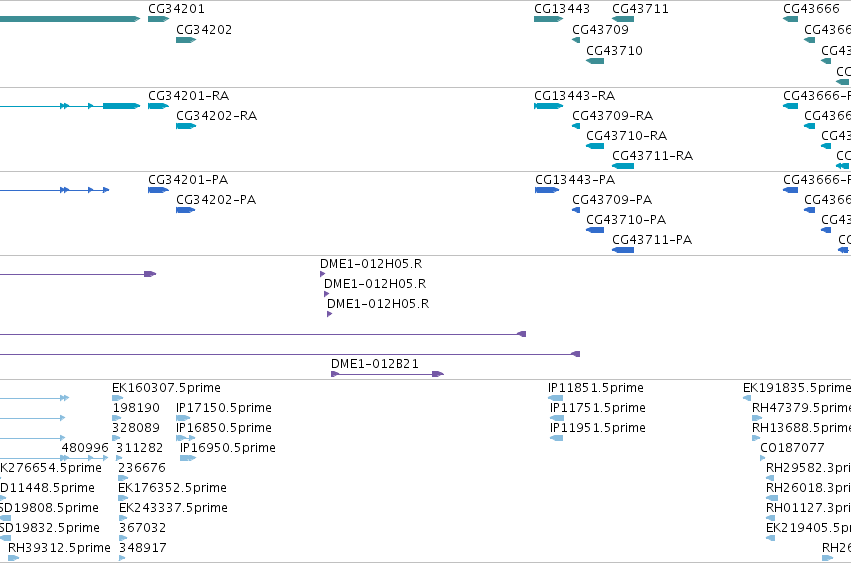
Task: Click transcript CG13443-RA label
Action: pos(575,96)
